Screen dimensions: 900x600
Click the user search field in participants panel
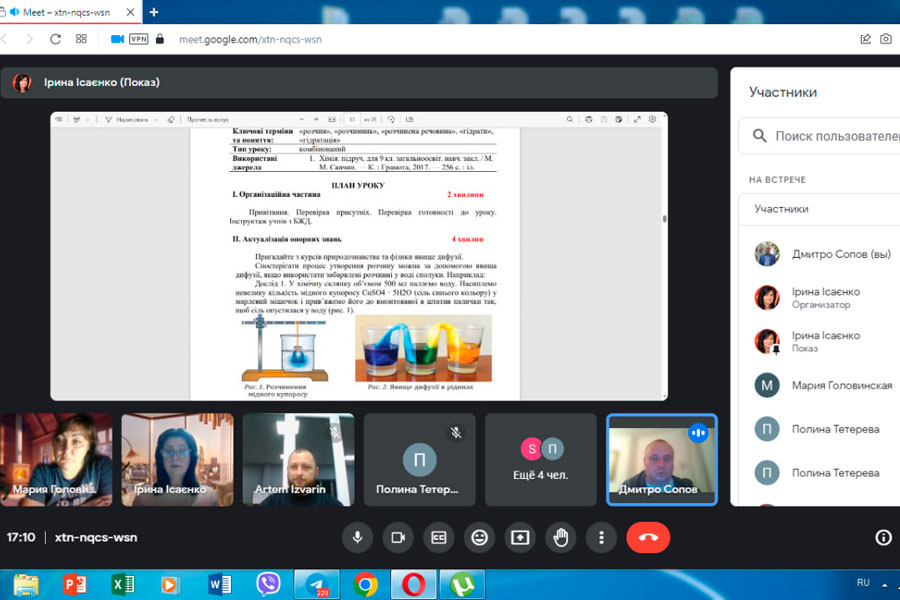[x=821, y=136]
